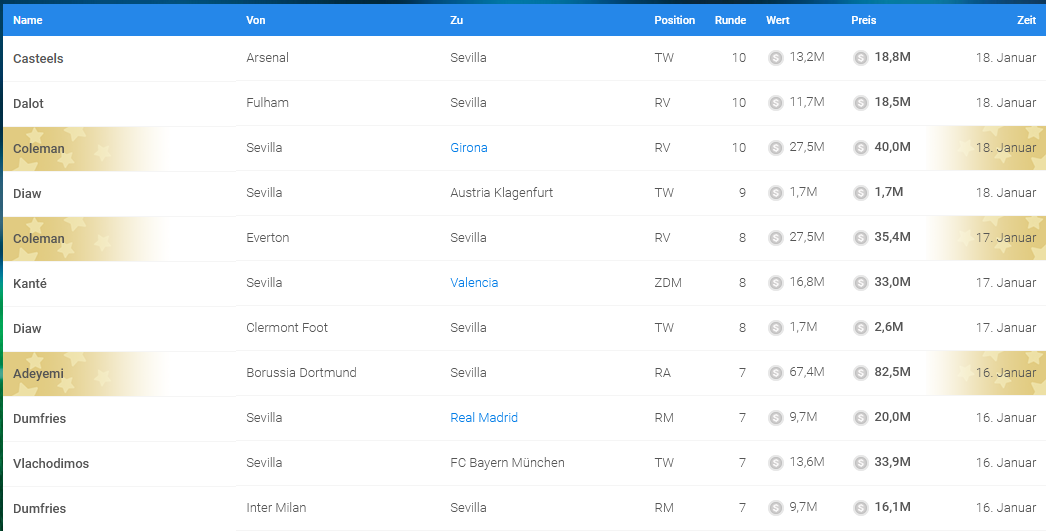Screen dimensions: 1046x531
Task: Click the coin icon beside Casteels' 18,8M price
Action: point(861,58)
